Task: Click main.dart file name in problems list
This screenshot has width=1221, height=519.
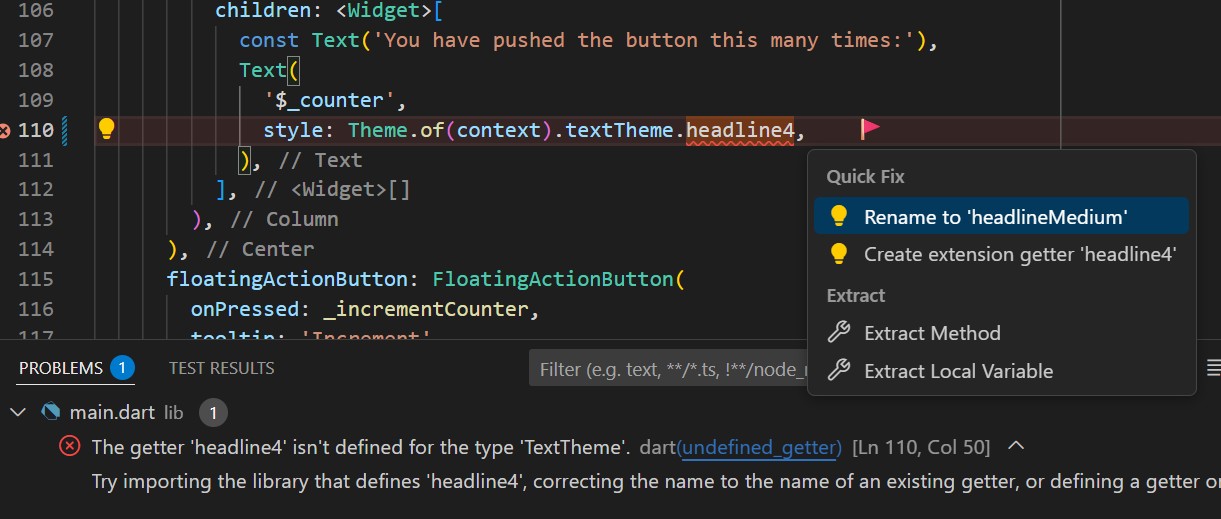Action: 112,411
